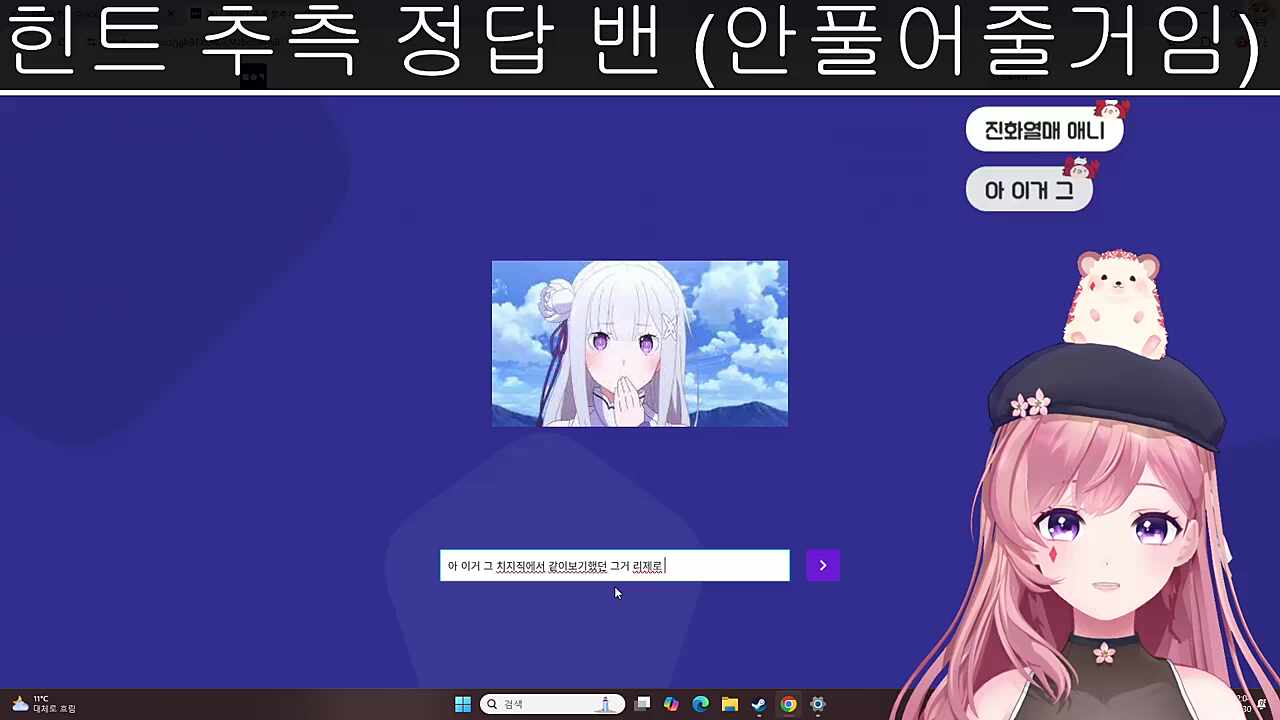Switch to Steam from the taskbar
This screenshot has width=1280, height=720.
pyautogui.click(x=759, y=704)
